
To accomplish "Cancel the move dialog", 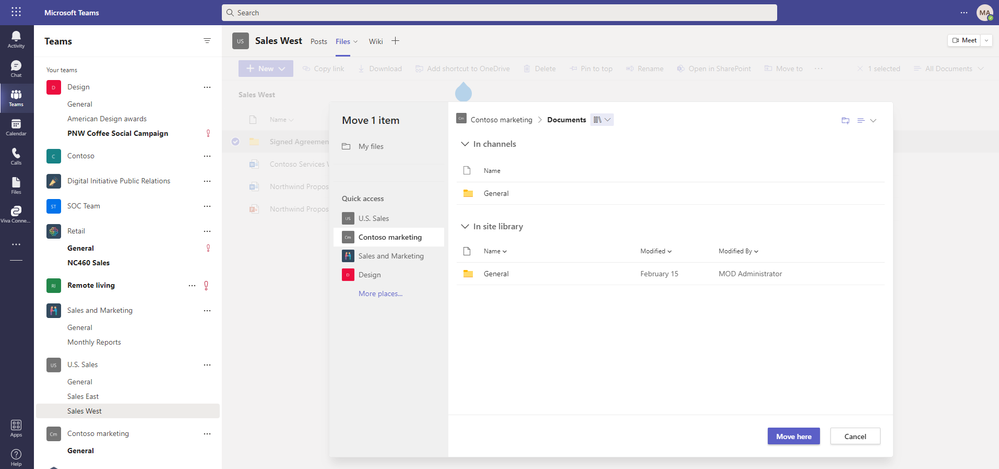I will click(x=855, y=437).
